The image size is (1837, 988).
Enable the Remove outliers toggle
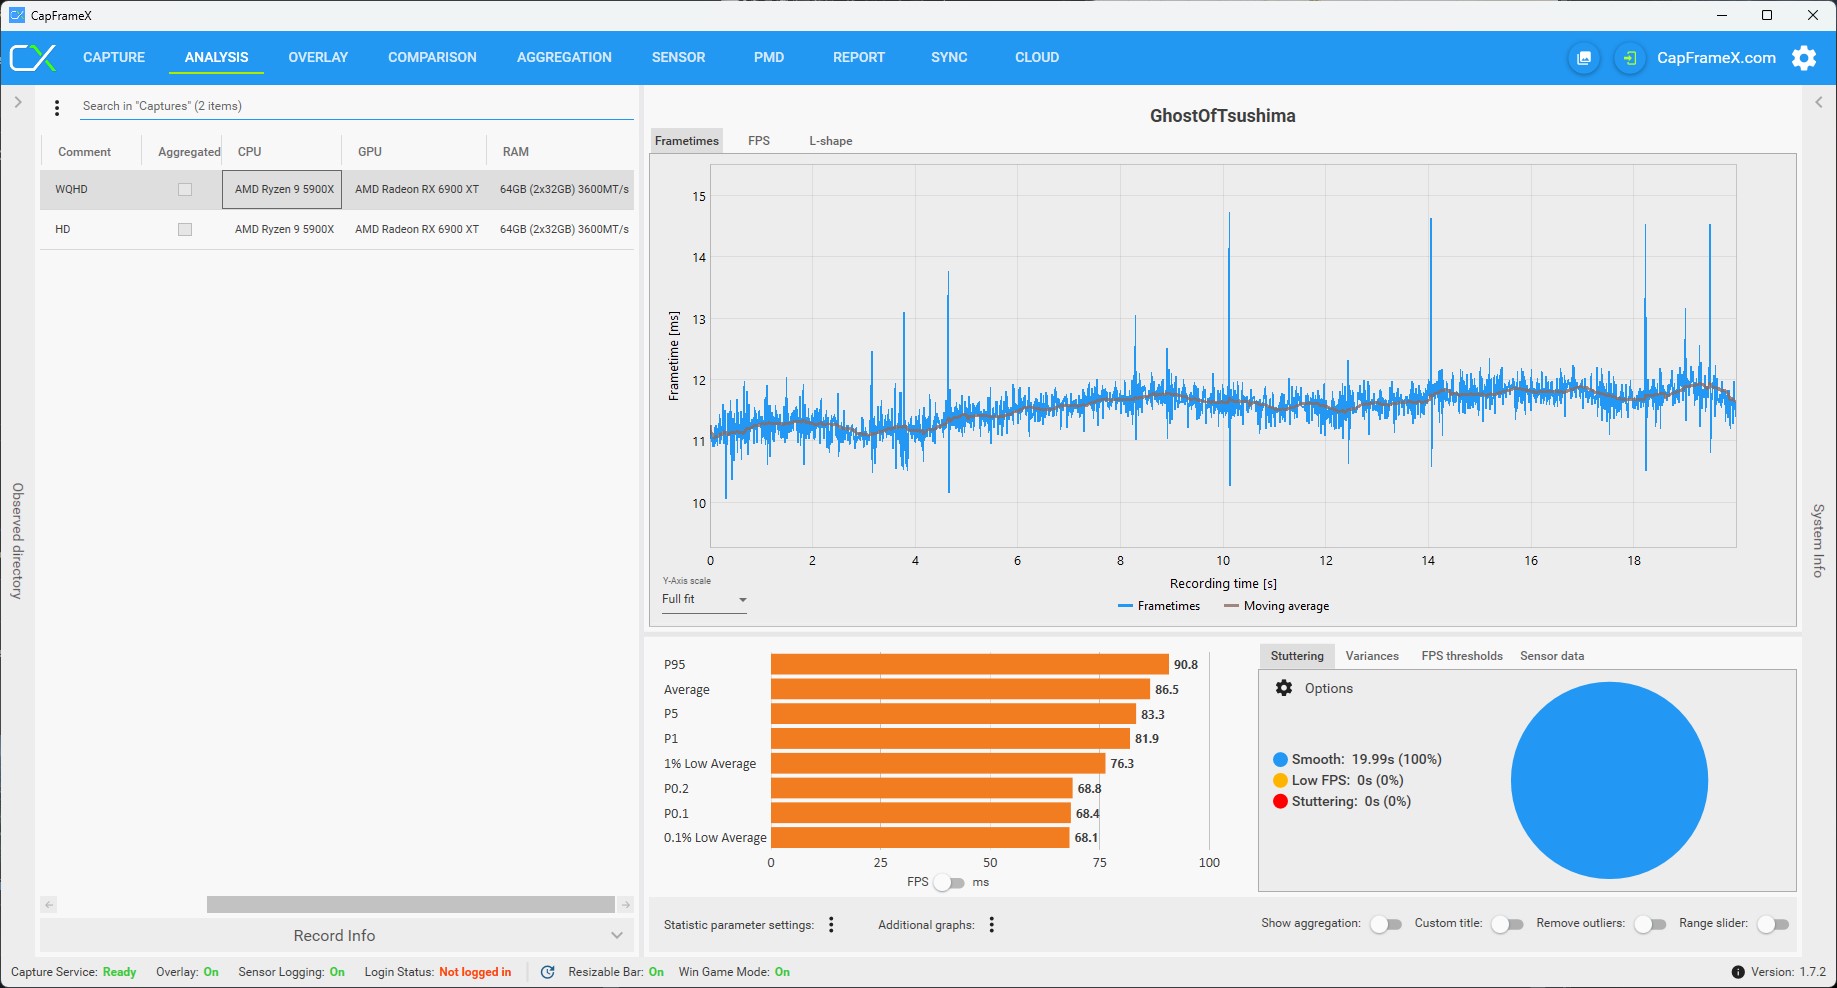click(1650, 924)
